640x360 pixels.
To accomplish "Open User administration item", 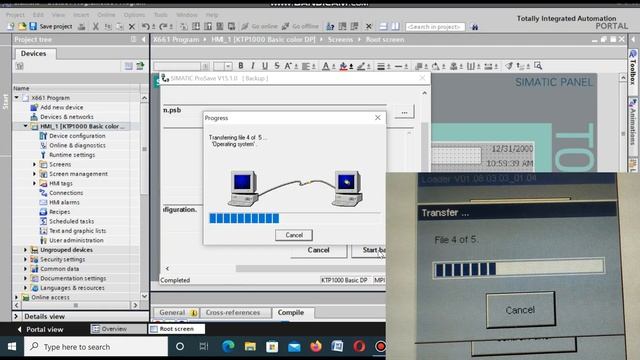I will click(x=76, y=240).
